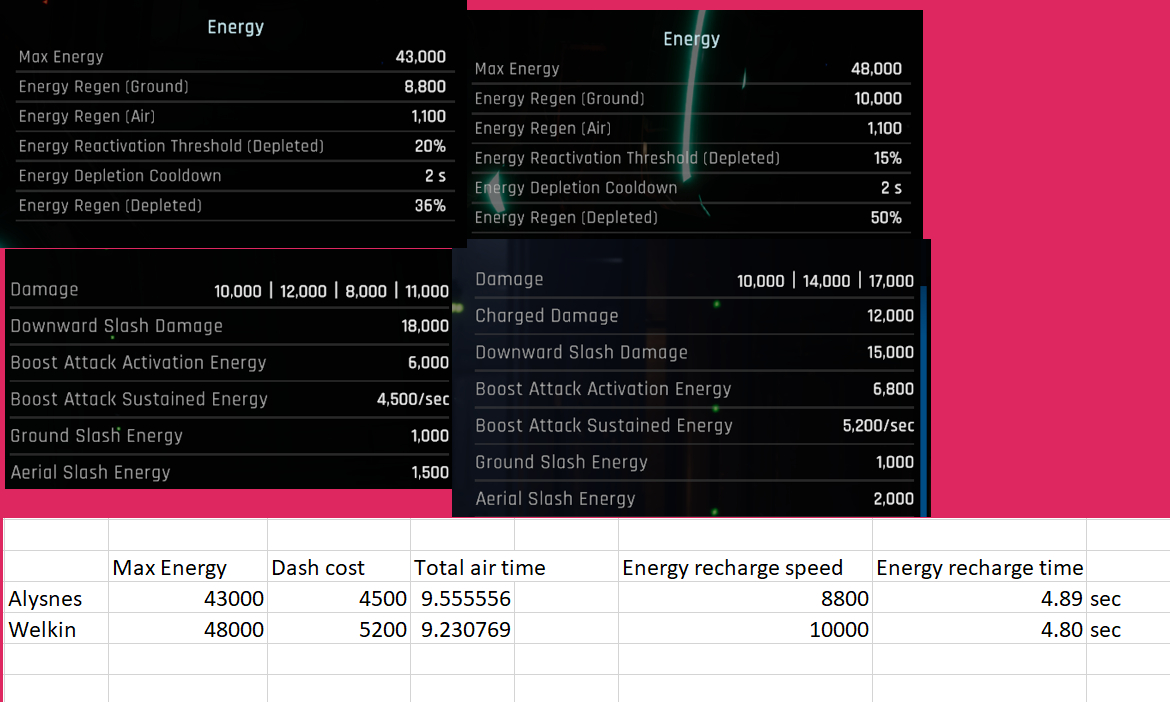Click the Welkin row label cell

(56, 629)
